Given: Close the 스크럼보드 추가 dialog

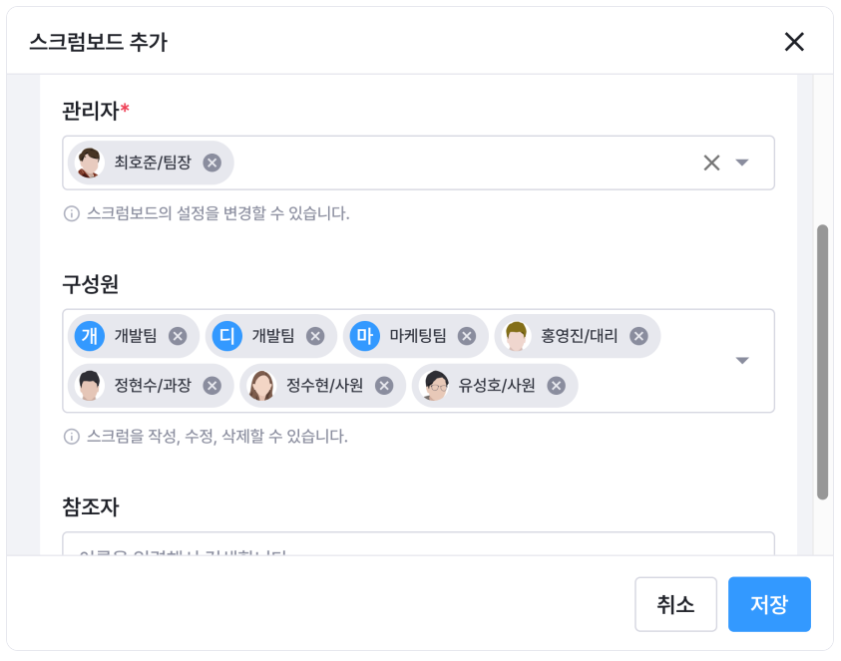Looking at the screenshot, I should click(x=794, y=41).
